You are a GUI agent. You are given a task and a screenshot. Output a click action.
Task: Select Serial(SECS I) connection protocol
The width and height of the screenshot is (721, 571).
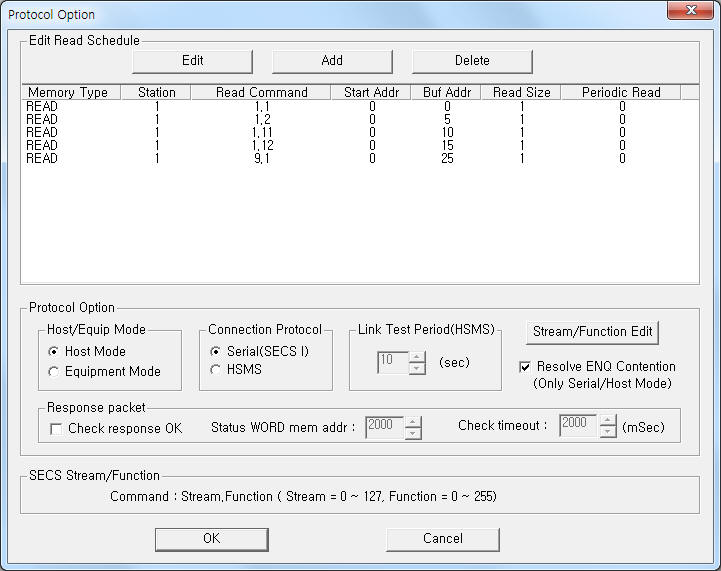(215, 352)
